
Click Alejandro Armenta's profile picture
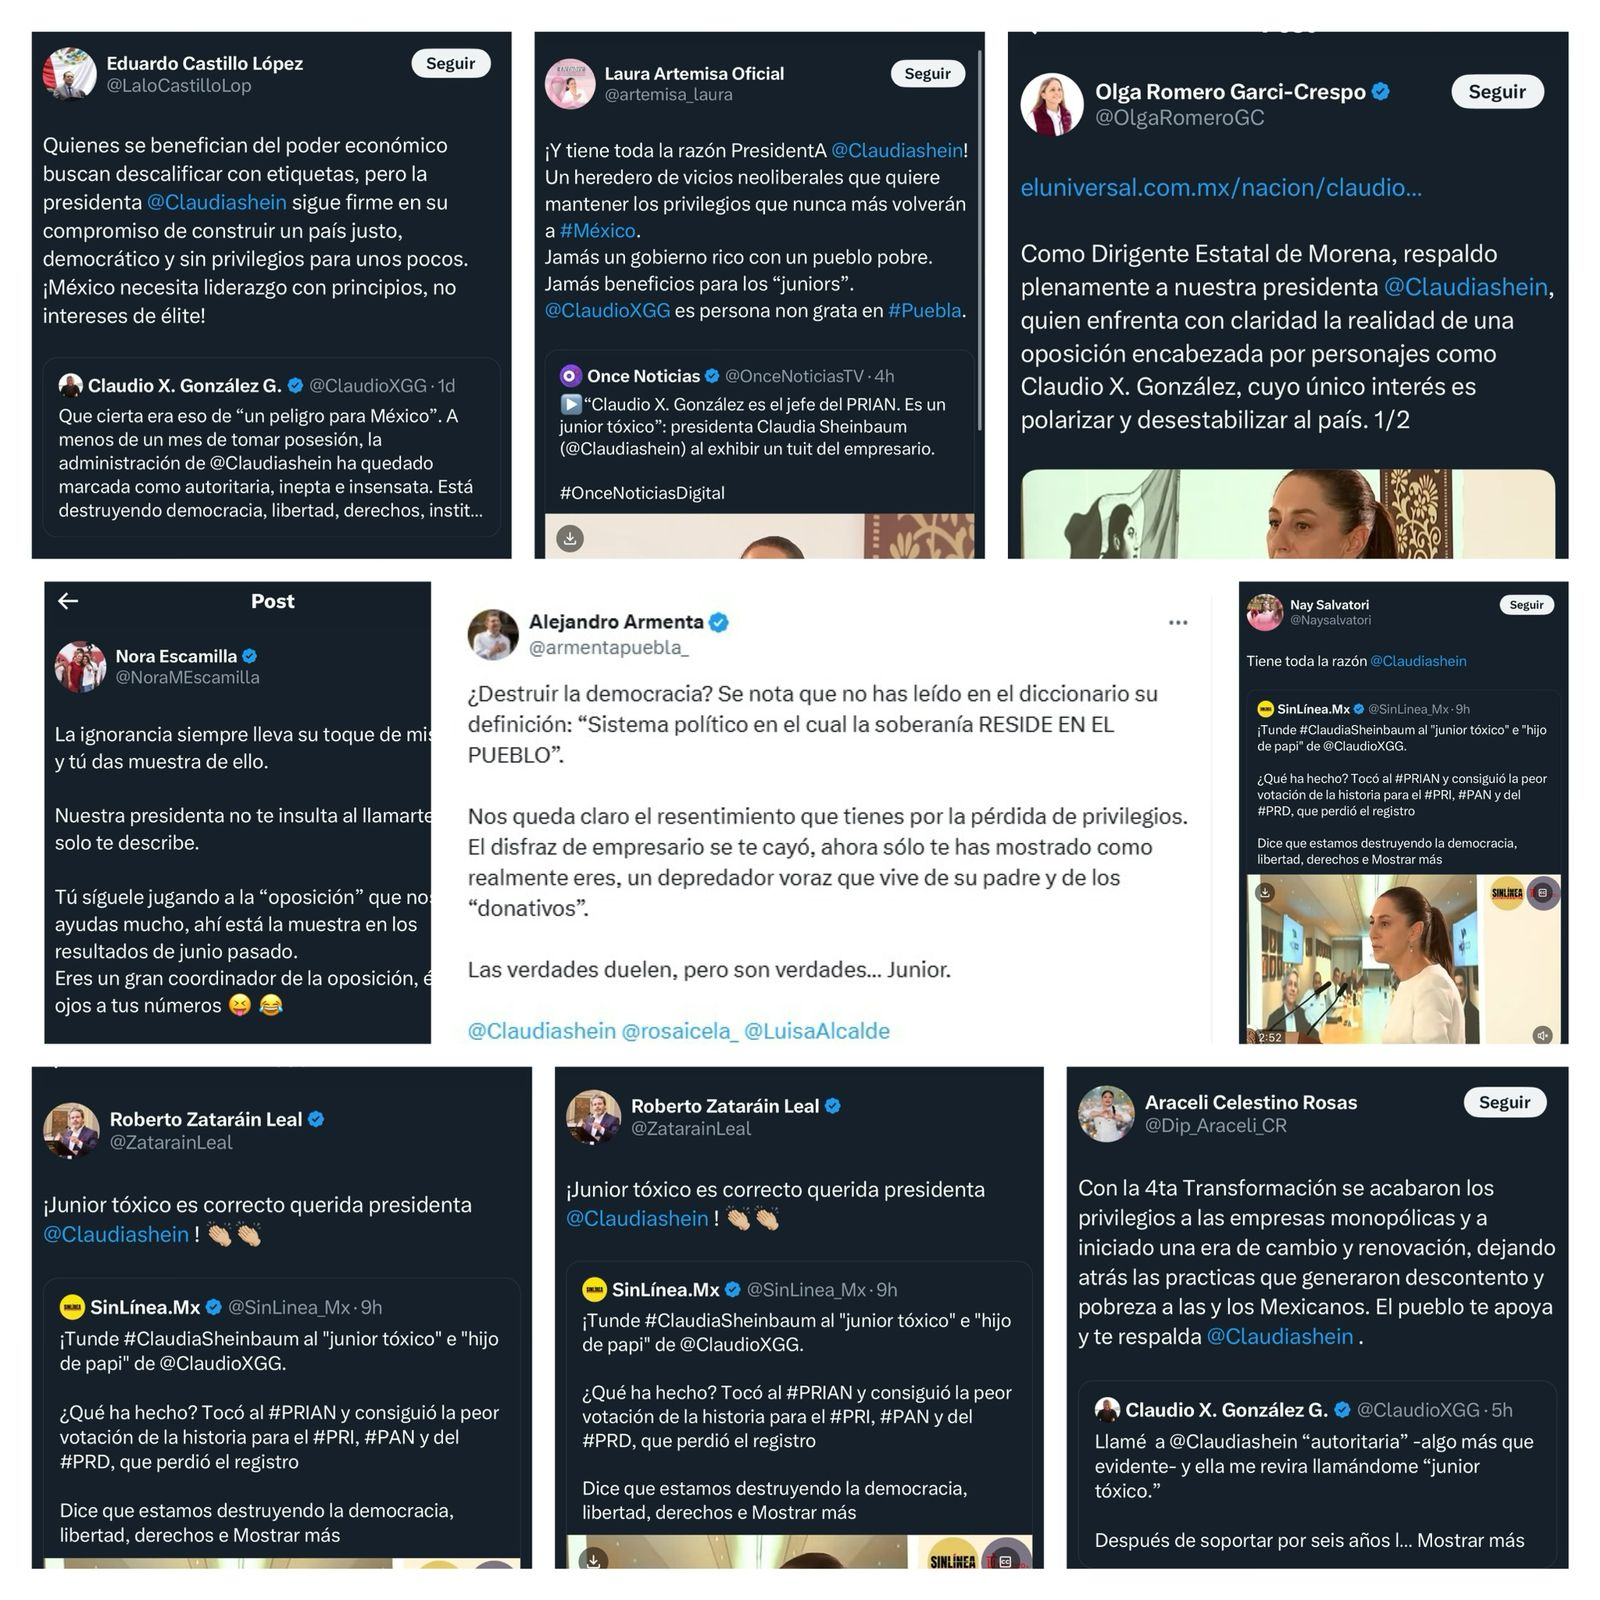point(493,635)
